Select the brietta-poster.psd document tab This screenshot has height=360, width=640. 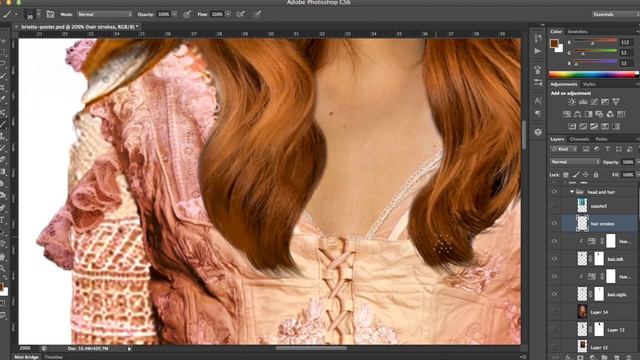(80, 27)
